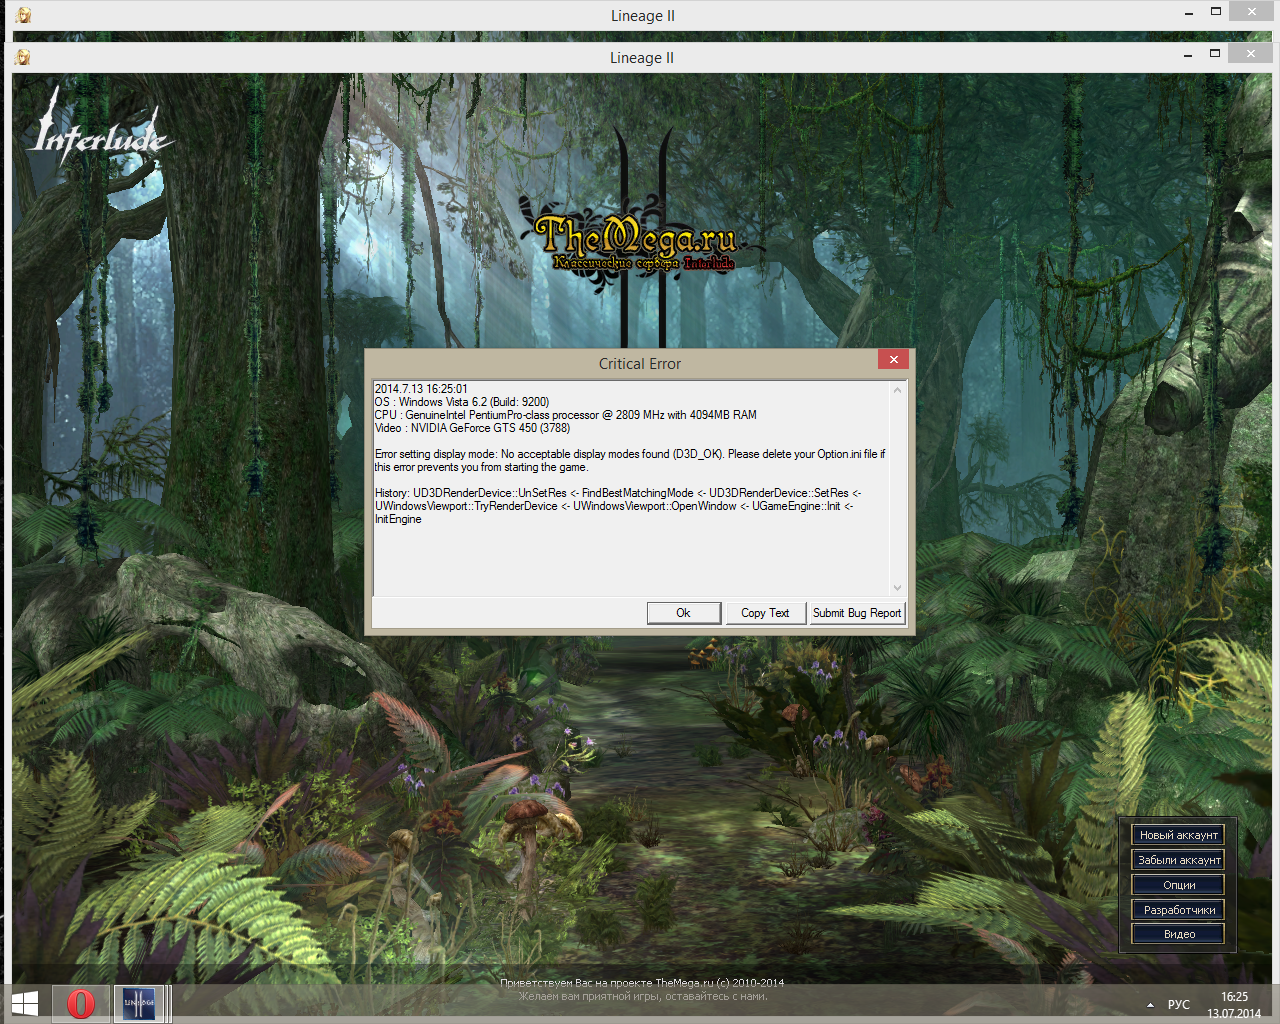This screenshot has height=1024, width=1280.
Task: Click the CPU GenuineIntel line in error log
Action: pyautogui.click(x=566, y=415)
